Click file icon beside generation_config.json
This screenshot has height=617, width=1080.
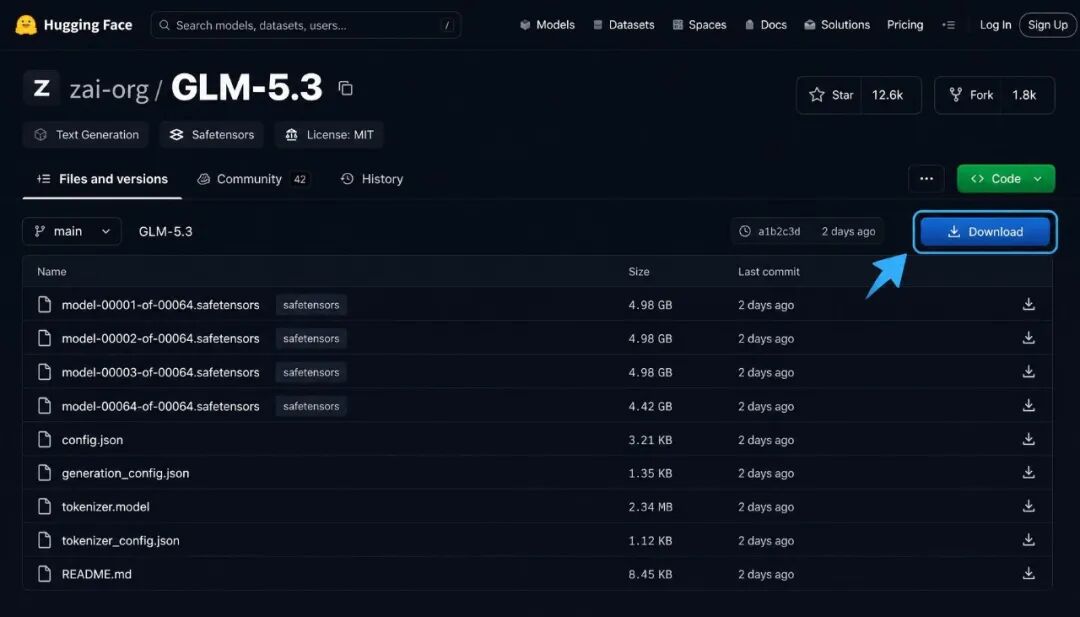pos(45,473)
